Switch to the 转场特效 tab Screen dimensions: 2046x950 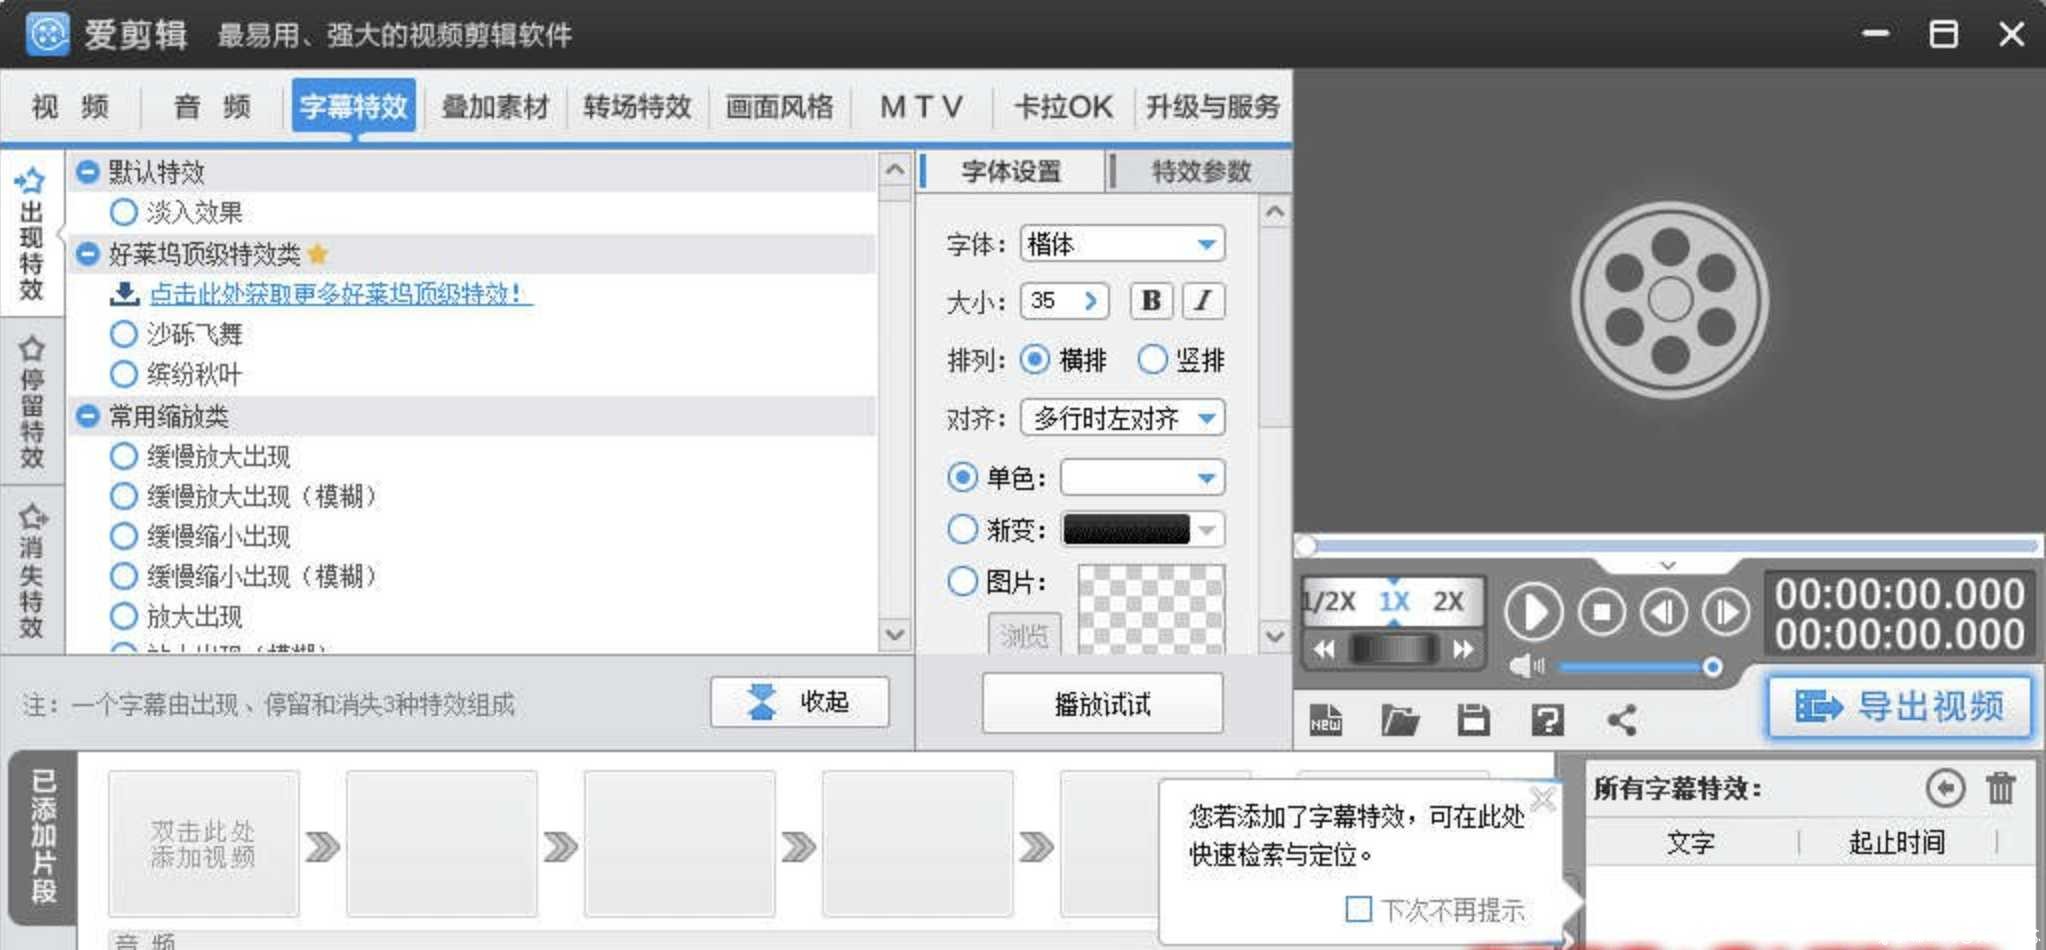click(637, 106)
